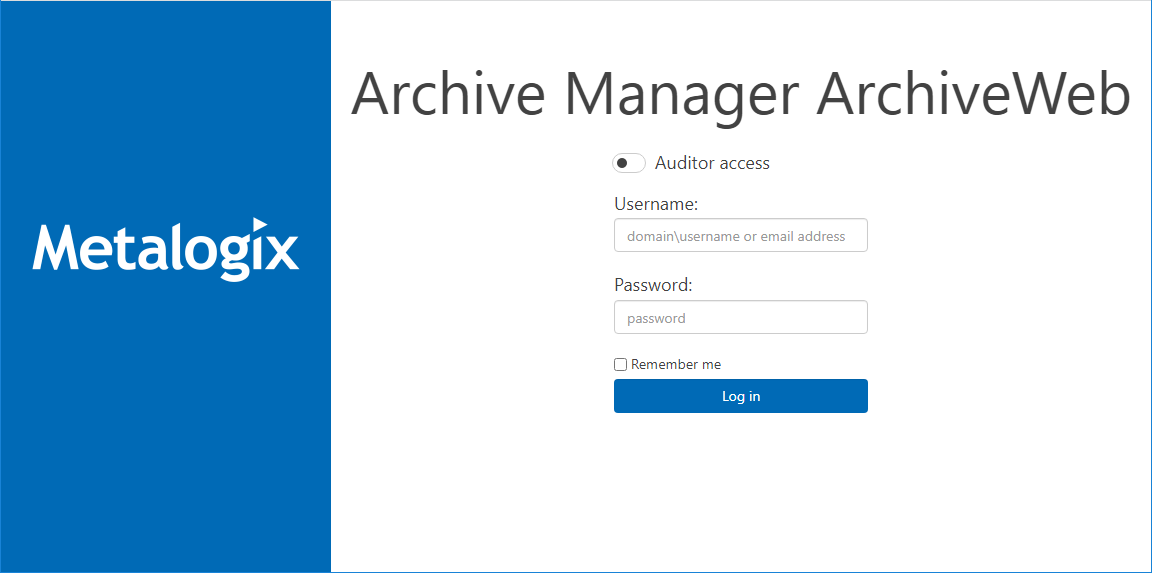Toggle the Auditor access switch
1152x573 pixels.
click(629, 163)
